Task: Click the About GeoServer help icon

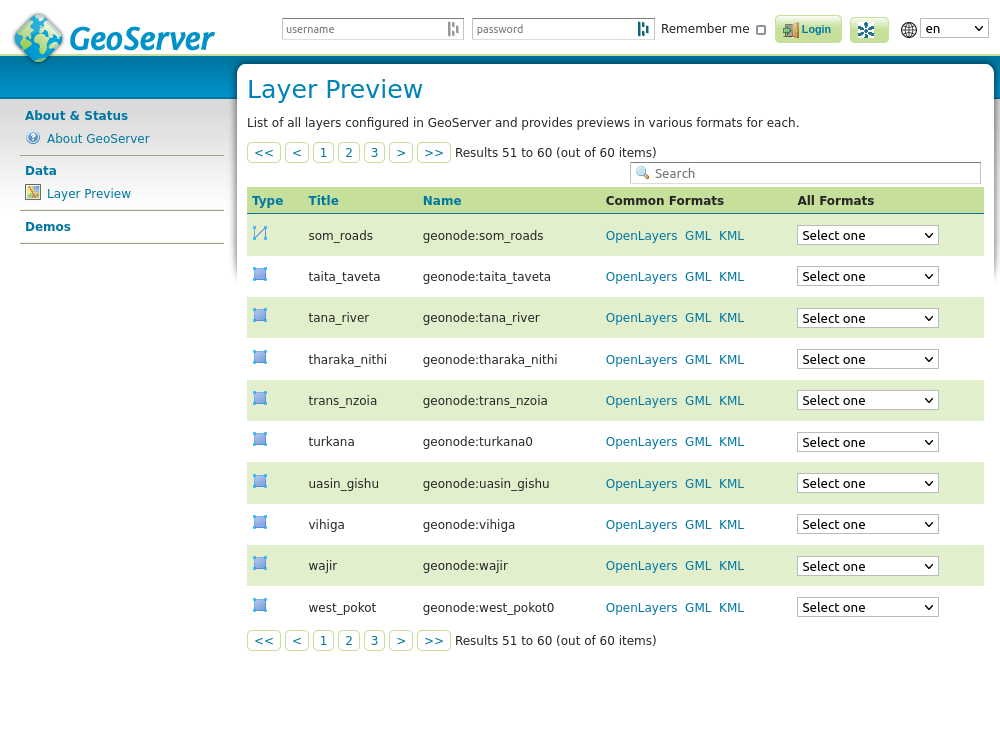Action: [33, 138]
